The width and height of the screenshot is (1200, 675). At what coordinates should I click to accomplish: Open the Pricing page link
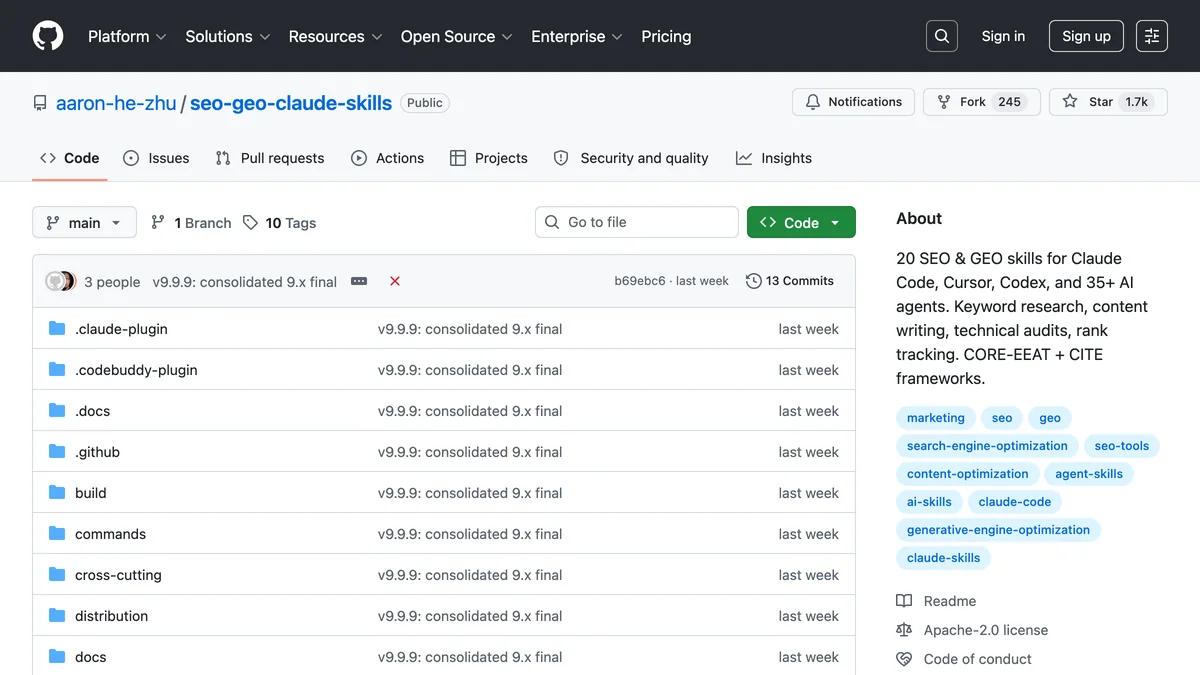[x=666, y=36]
